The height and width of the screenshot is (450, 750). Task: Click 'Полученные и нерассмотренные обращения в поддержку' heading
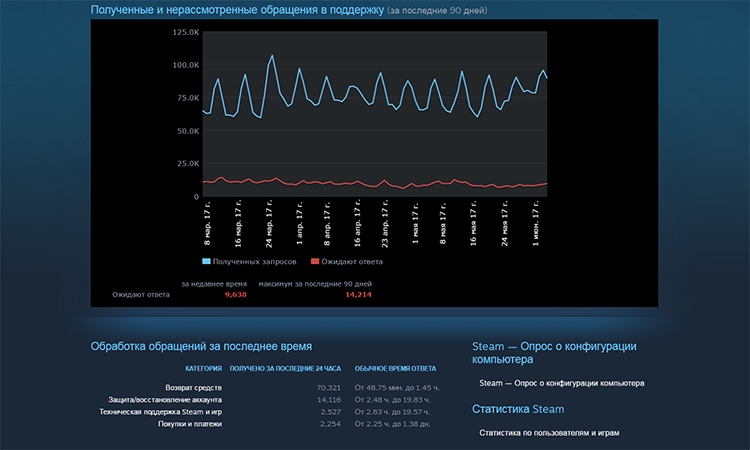(x=237, y=10)
